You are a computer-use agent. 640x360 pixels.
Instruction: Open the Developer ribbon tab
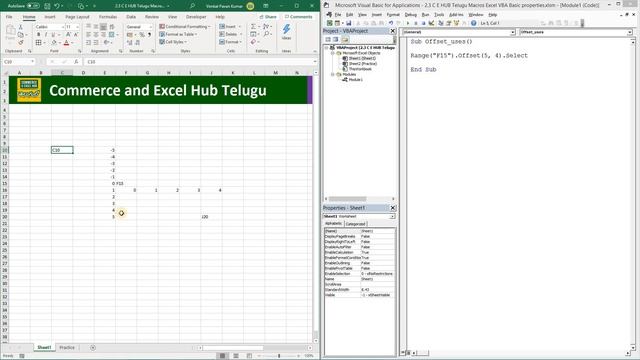(196, 17)
